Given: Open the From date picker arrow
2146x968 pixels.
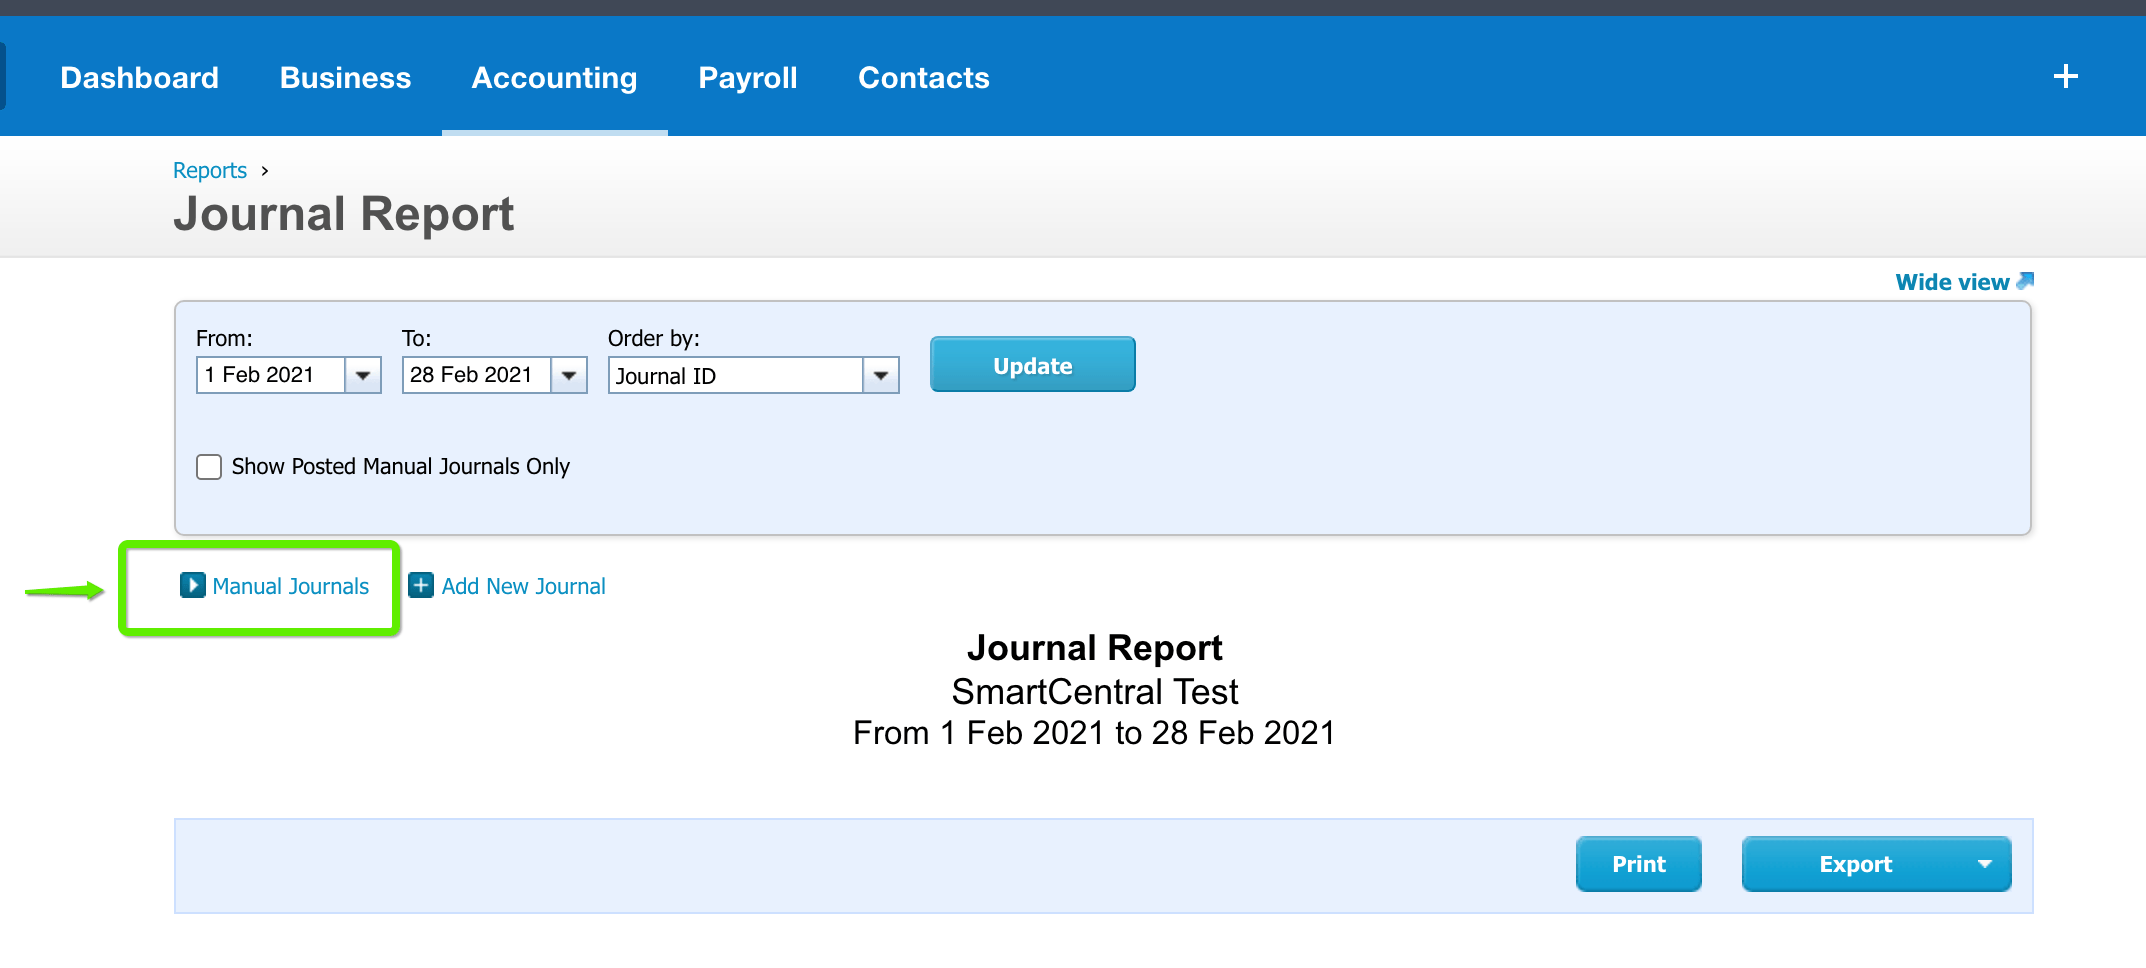Looking at the screenshot, I should click(362, 375).
